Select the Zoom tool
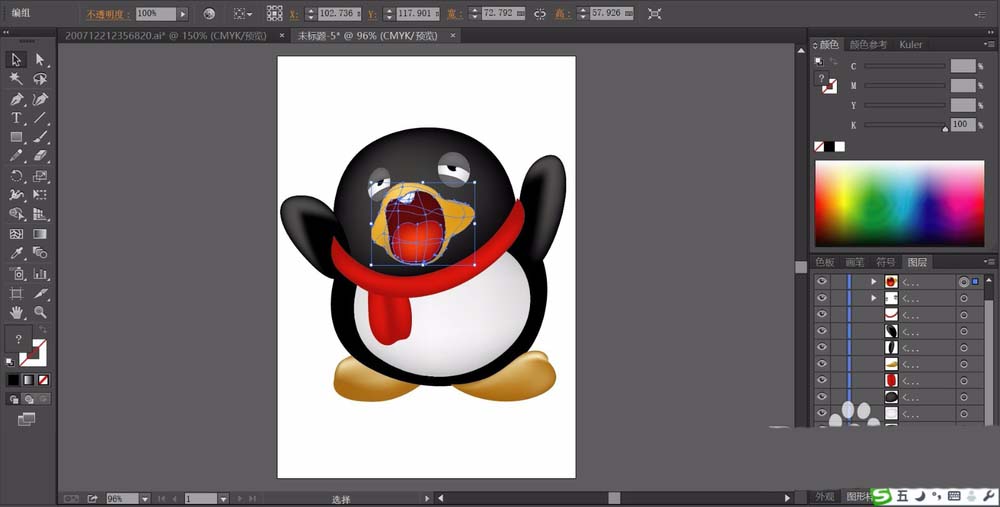 point(40,312)
